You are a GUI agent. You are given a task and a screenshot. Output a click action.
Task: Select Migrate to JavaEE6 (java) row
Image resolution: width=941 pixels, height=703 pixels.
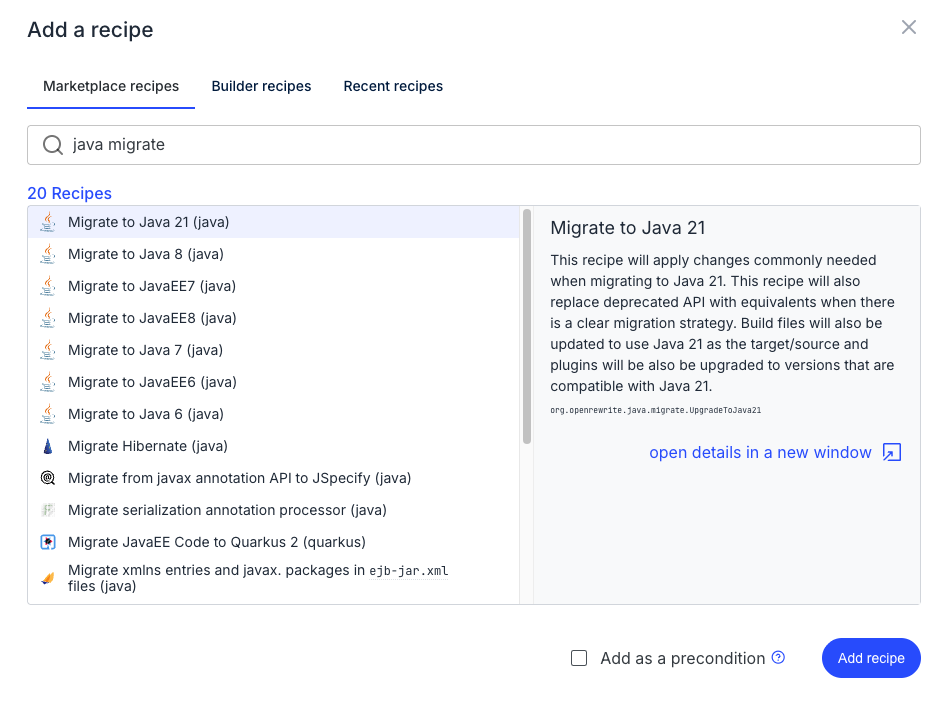[x=274, y=382]
